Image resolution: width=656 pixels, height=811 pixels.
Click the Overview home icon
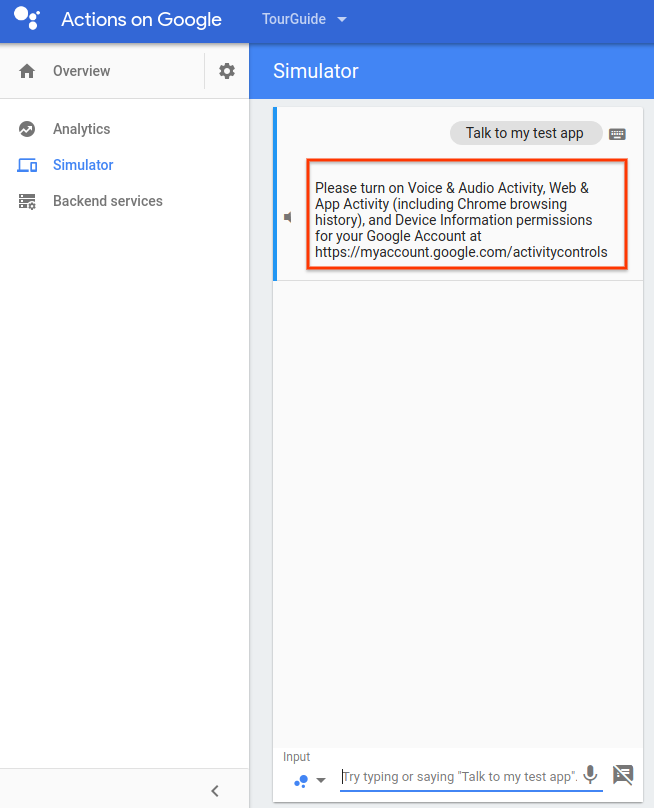pos(27,71)
